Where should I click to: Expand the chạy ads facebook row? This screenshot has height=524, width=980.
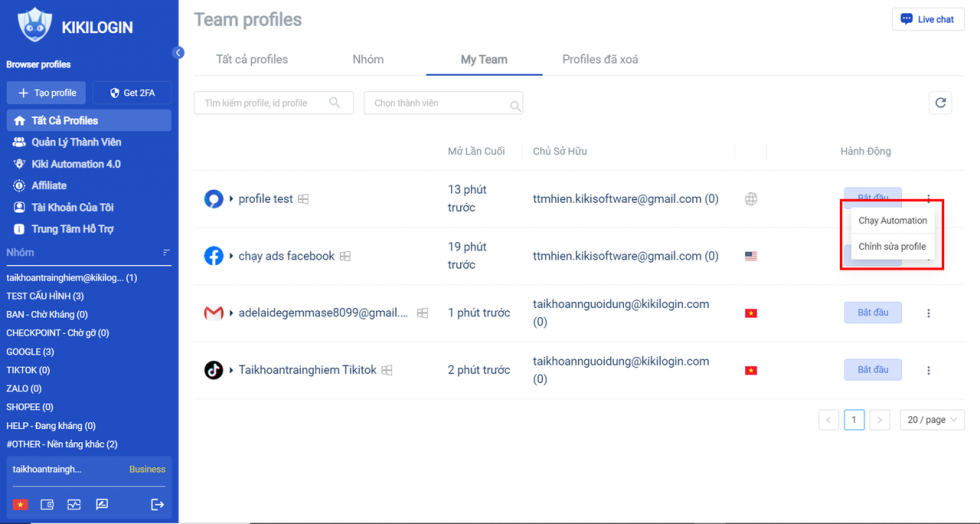tap(231, 256)
